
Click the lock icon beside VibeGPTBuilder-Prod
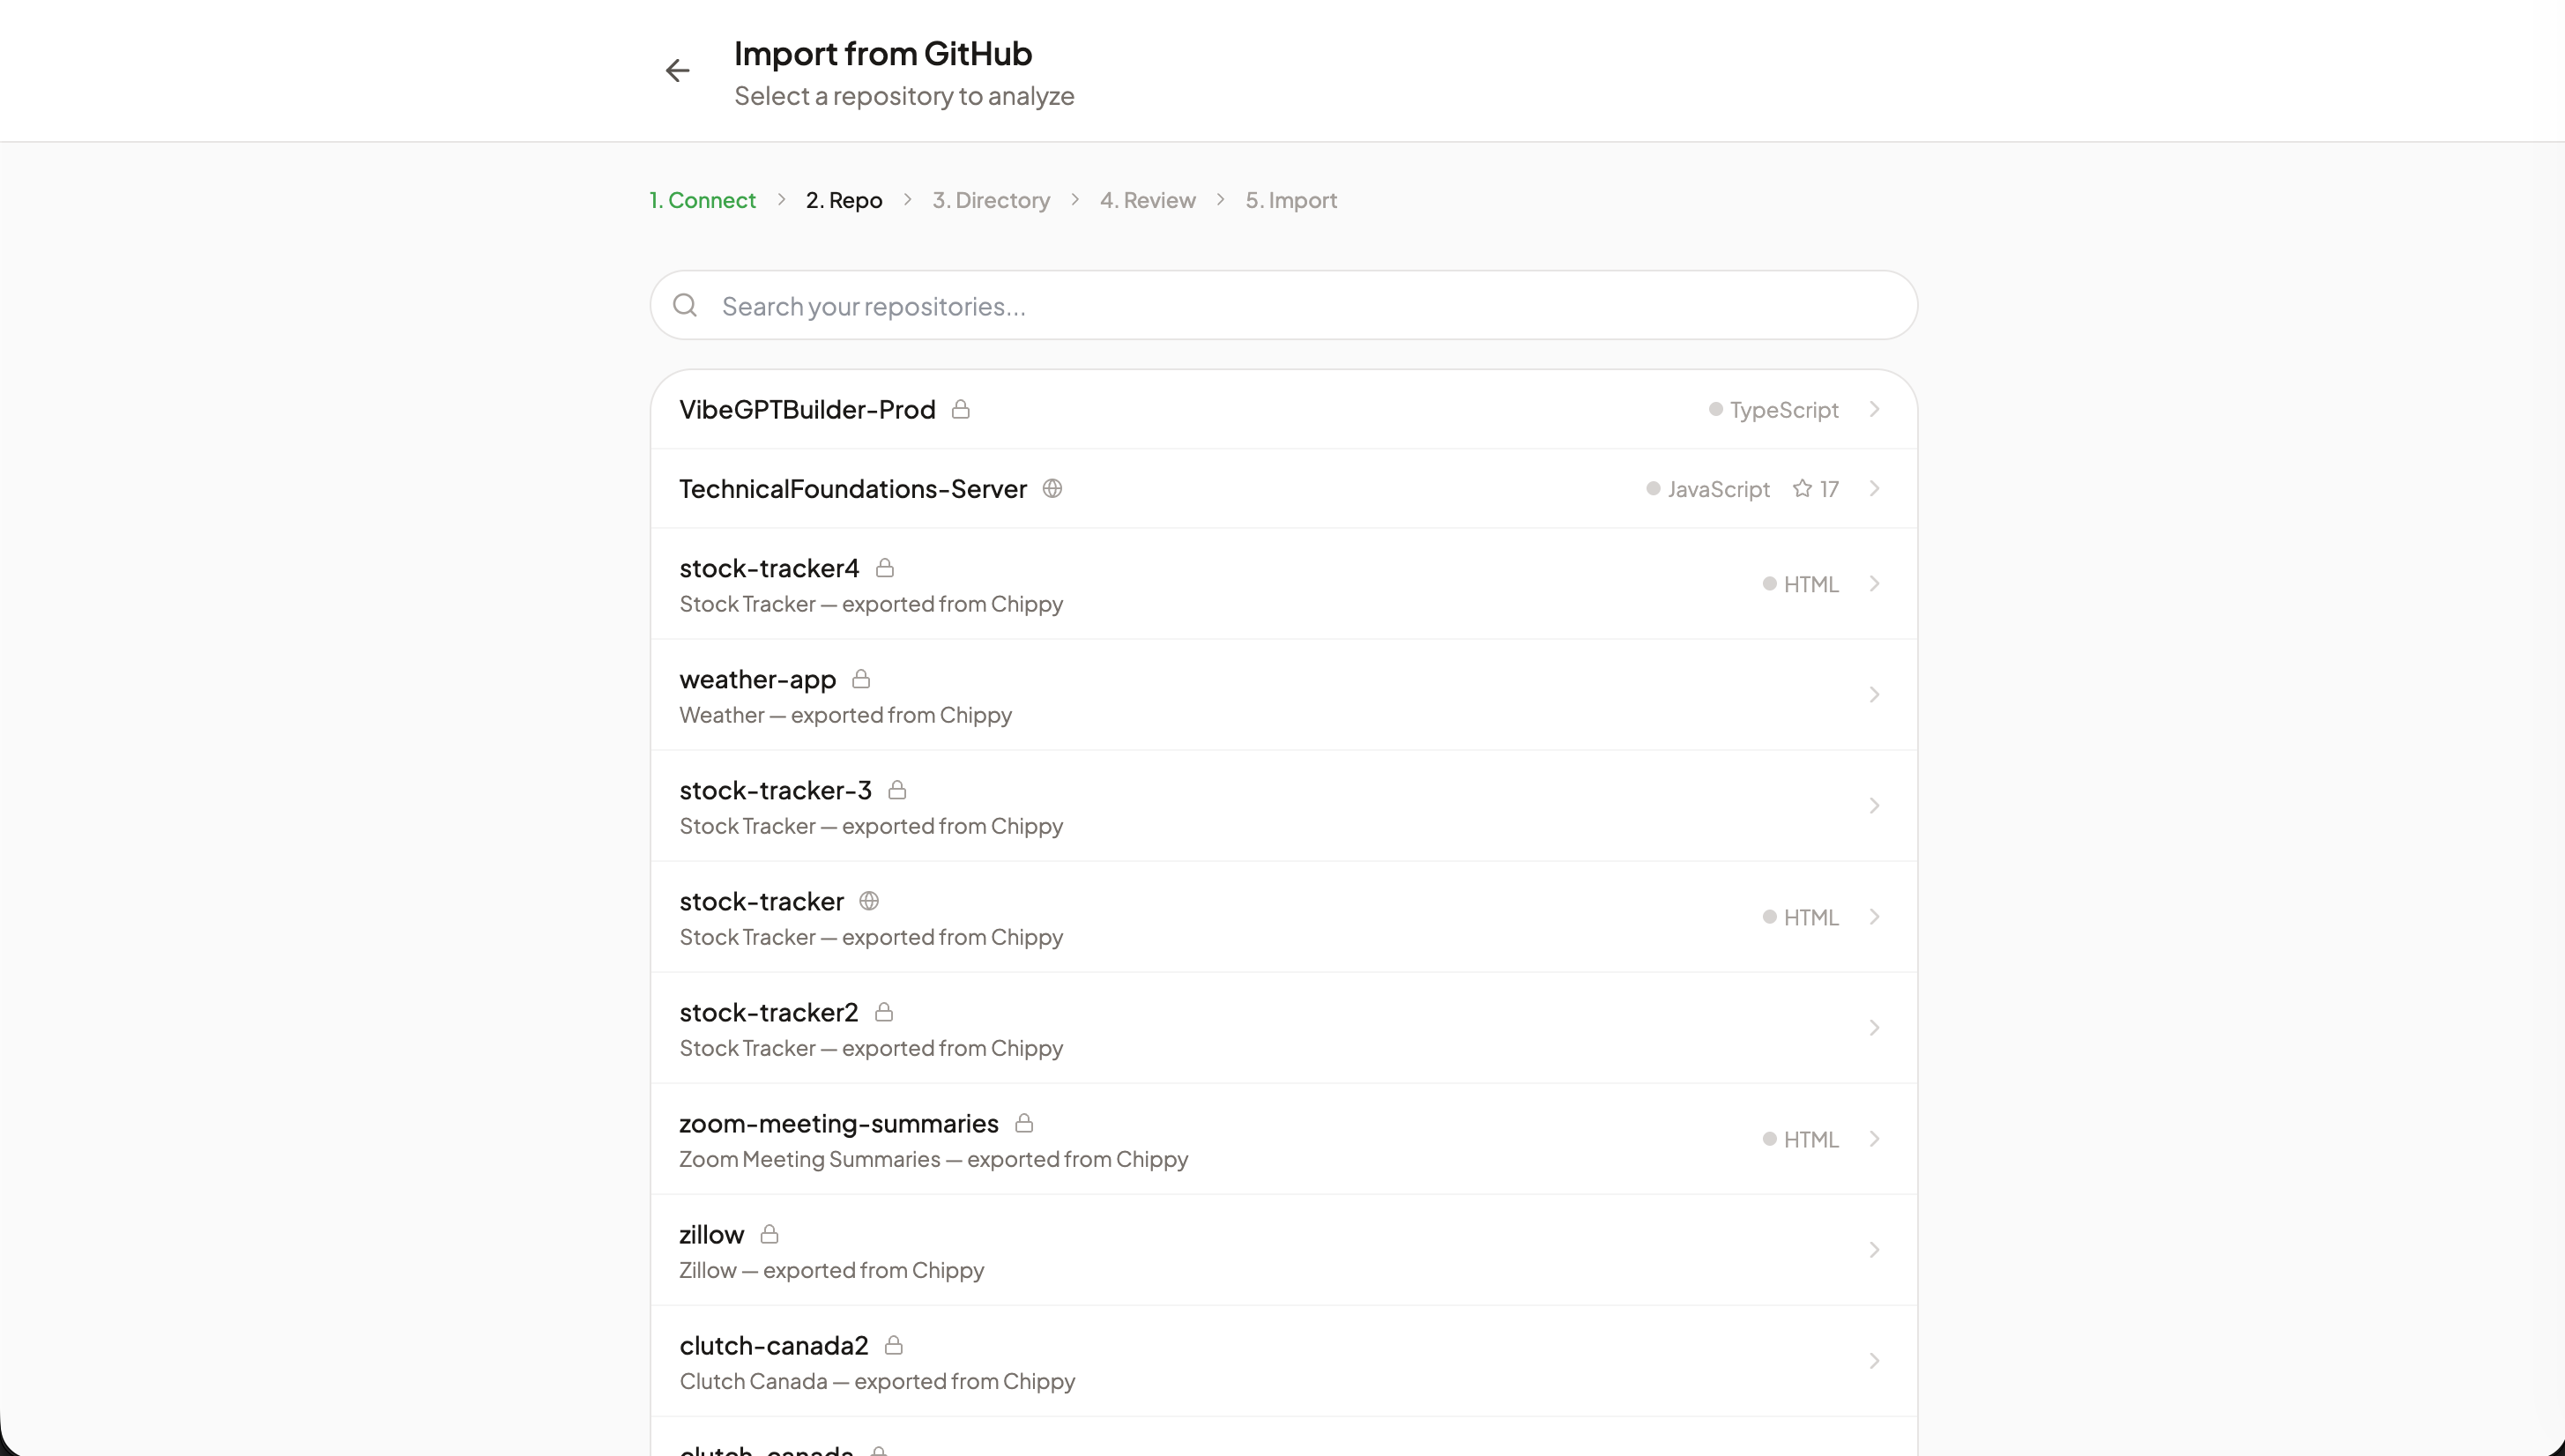click(961, 409)
